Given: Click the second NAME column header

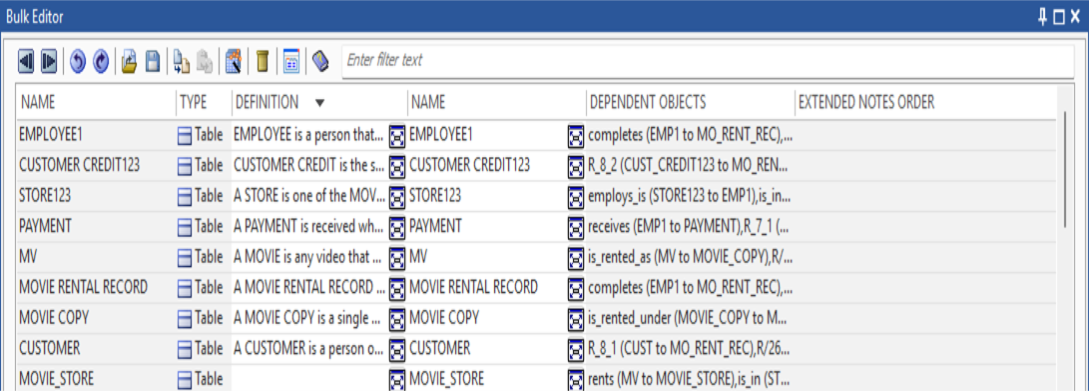Looking at the screenshot, I should (x=428, y=102).
